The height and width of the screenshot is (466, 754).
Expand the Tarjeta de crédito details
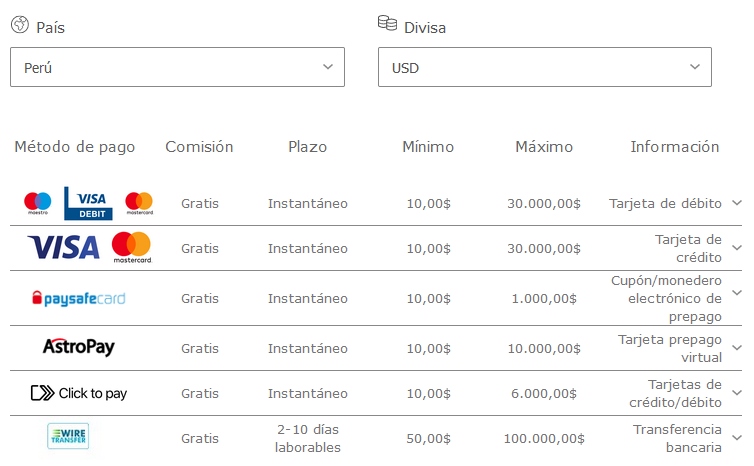click(737, 248)
